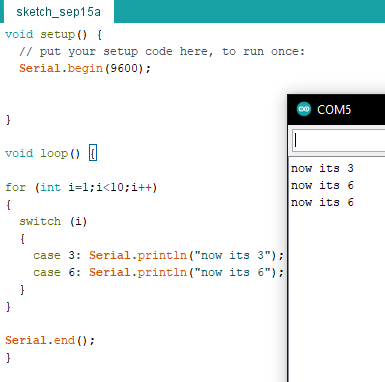Click the 'Serial.begin(9600);' line

[x=85, y=69]
